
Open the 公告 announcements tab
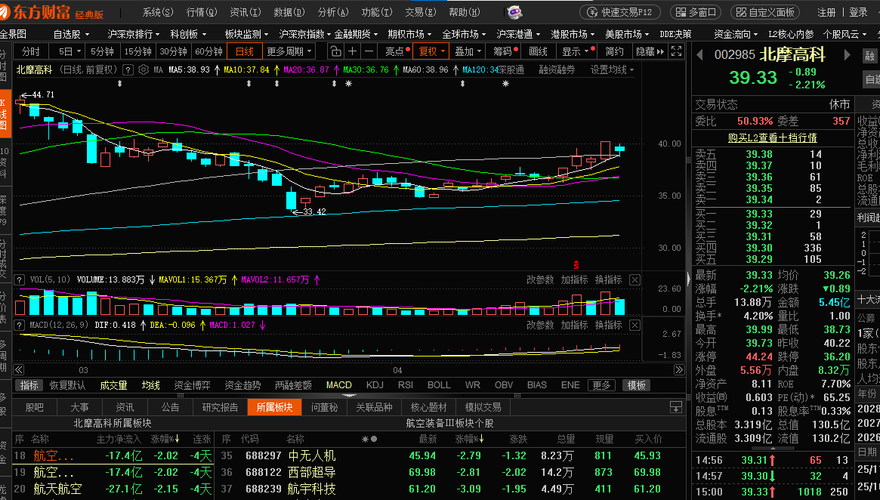coord(170,407)
